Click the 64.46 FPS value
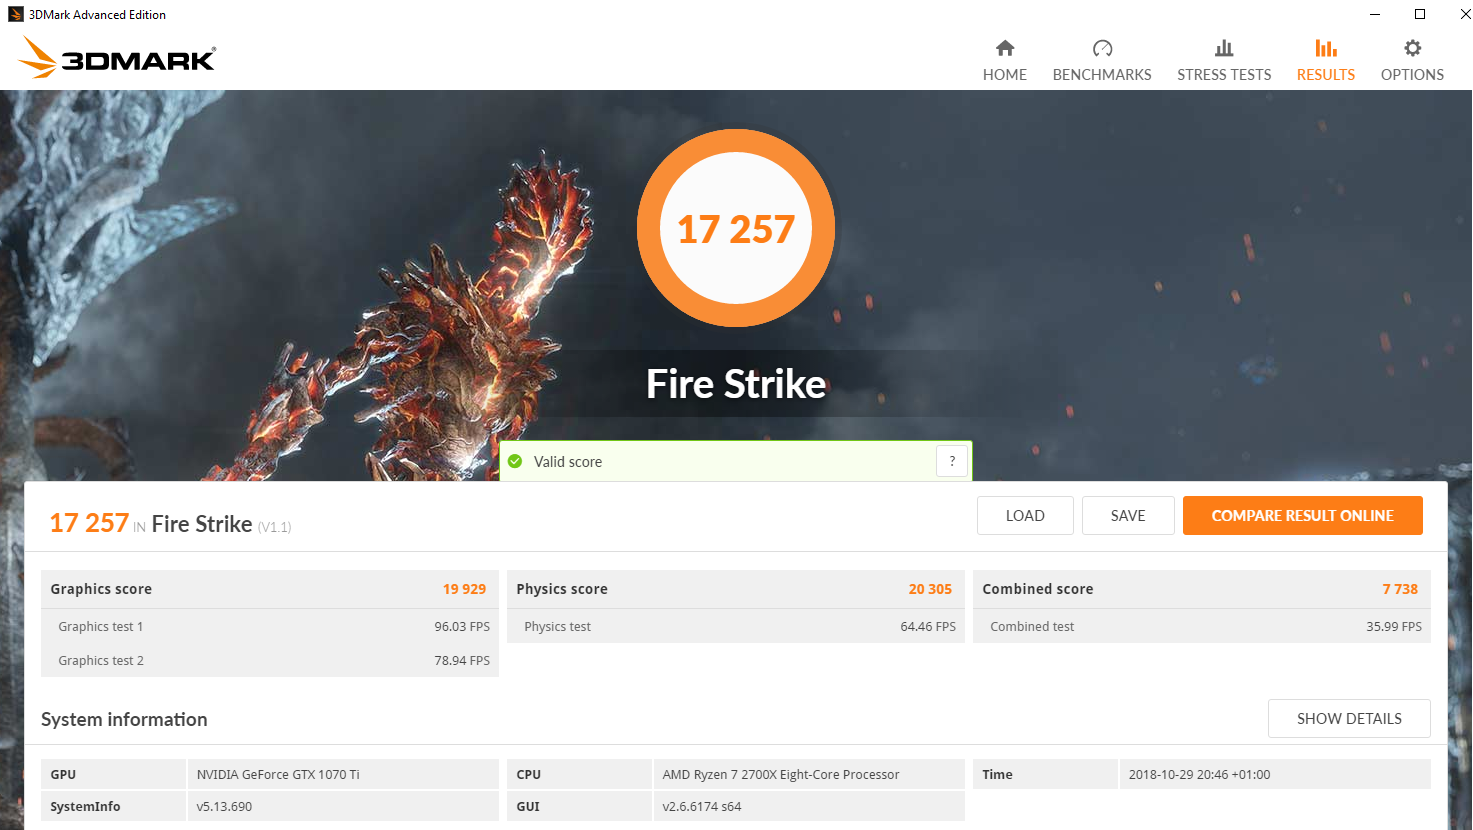This screenshot has height=830, width=1473. [928, 627]
